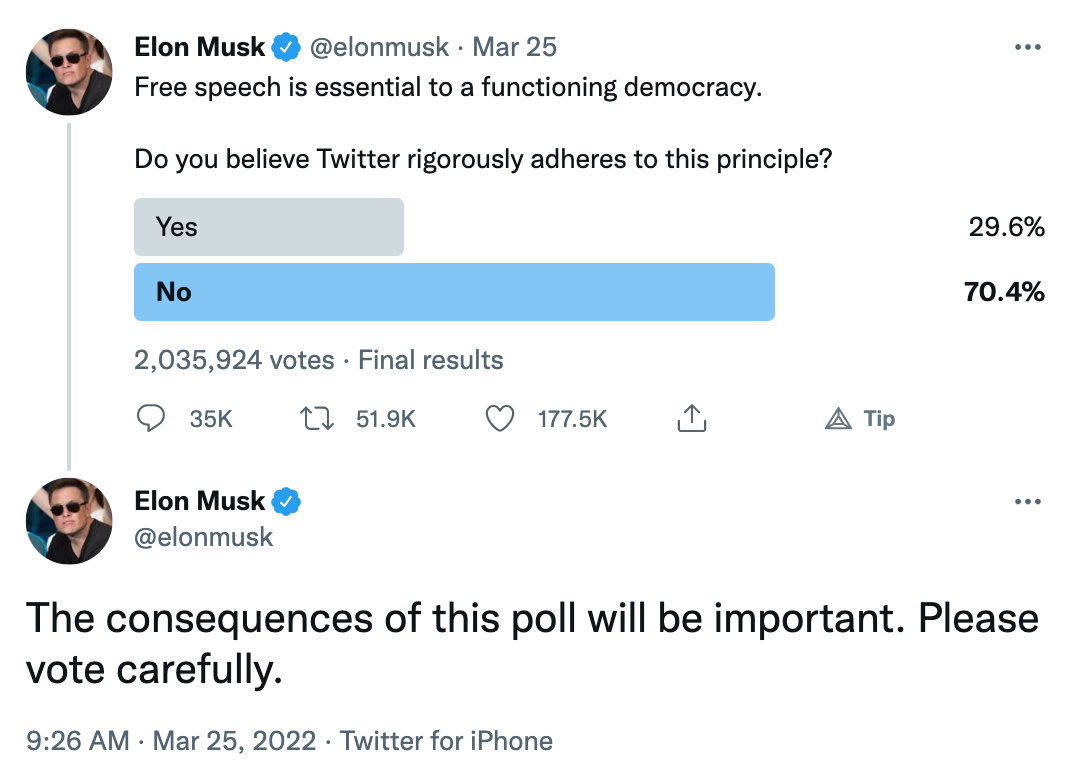This screenshot has height=778, width=1070.
Task: Click the "Twitter for iPhone" source link
Action: pyautogui.click(x=446, y=741)
